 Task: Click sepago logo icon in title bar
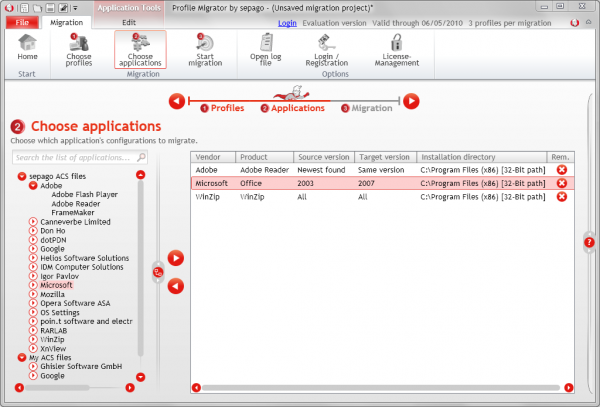coord(9,7)
